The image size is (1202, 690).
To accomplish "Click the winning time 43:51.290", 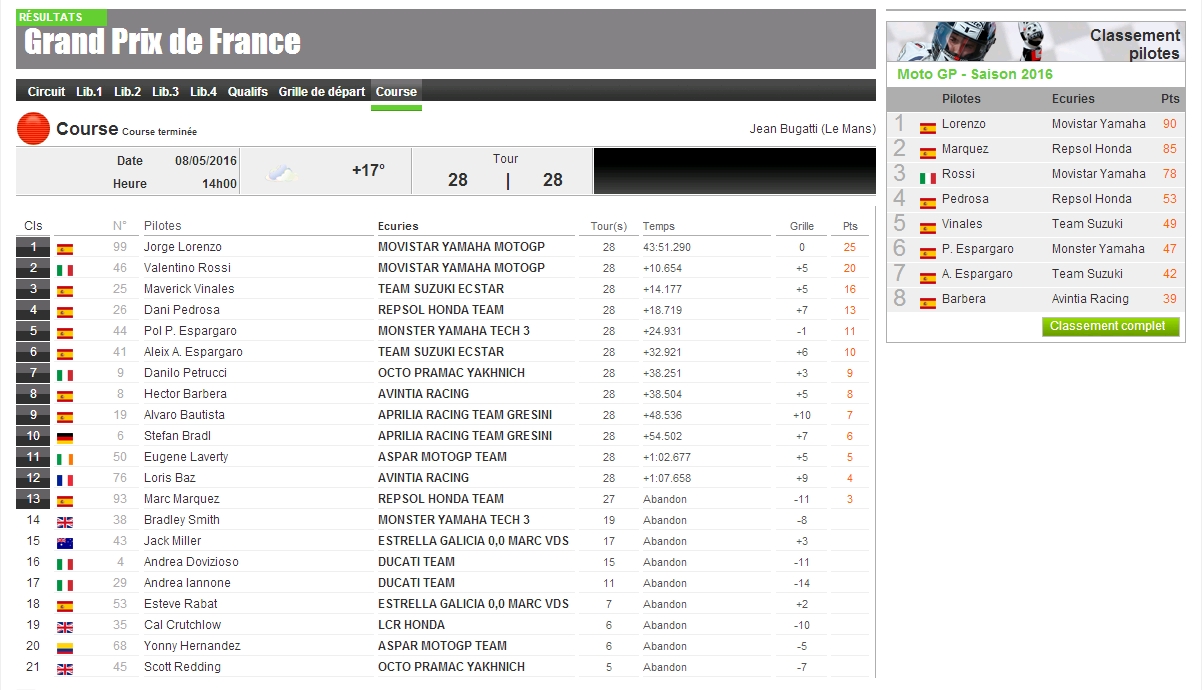I will coord(667,247).
